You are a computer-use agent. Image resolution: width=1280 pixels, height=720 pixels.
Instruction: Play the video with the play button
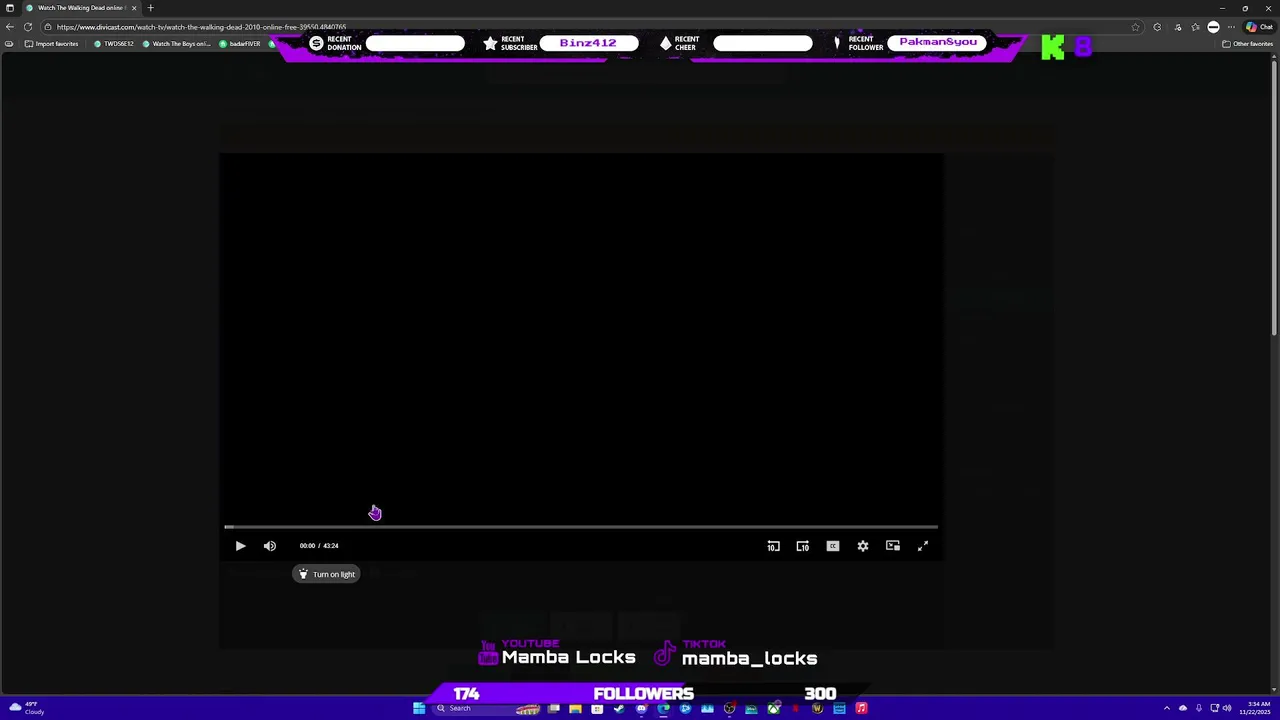point(240,546)
